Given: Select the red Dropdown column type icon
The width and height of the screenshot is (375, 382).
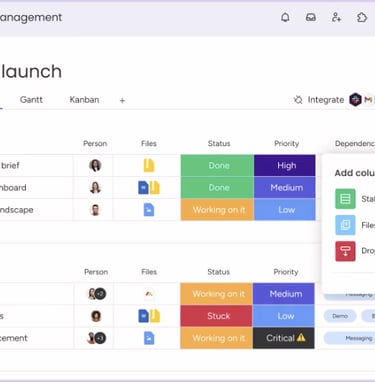Looking at the screenshot, I should click(345, 251).
